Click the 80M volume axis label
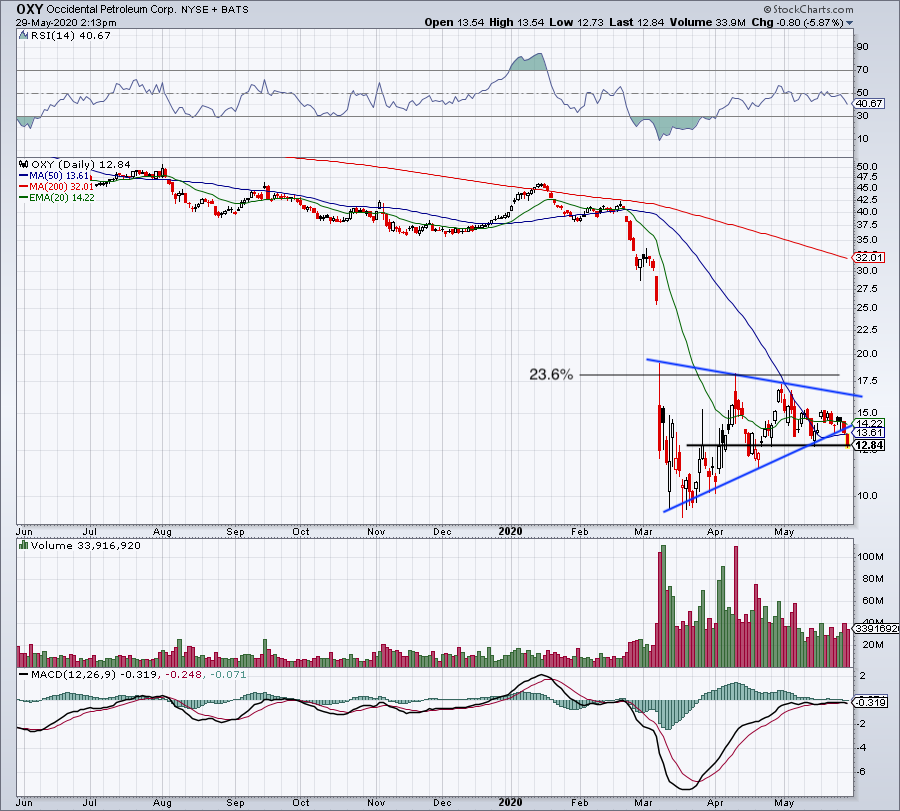This screenshot has width=900, height=811. (x=872, y=579)
